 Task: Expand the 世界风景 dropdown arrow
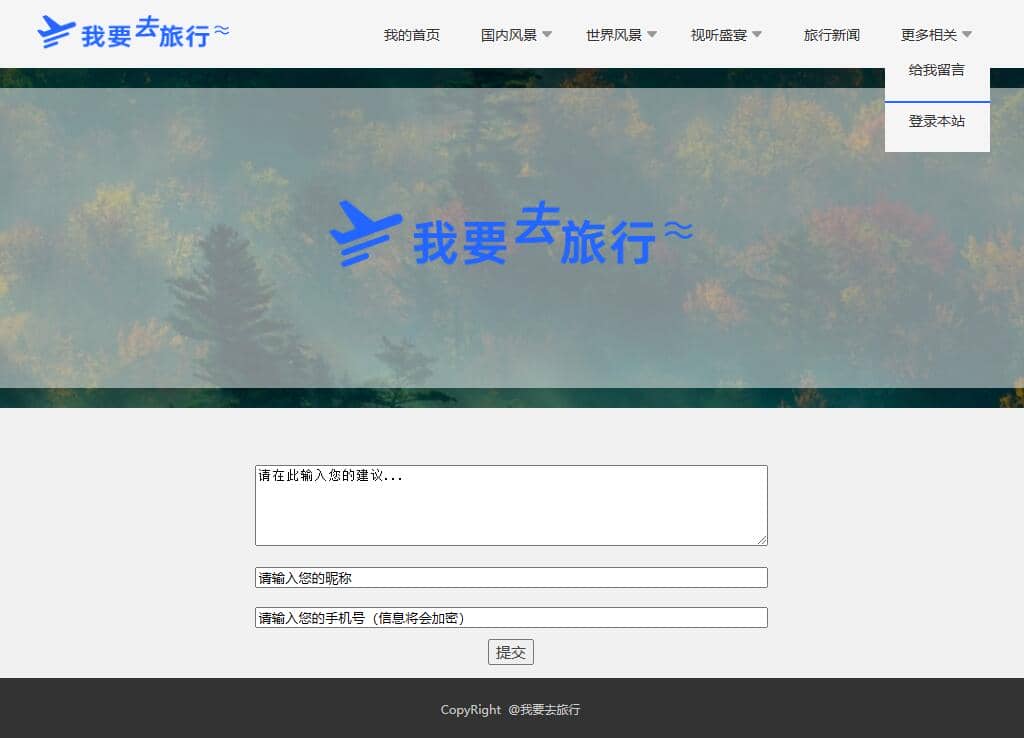click(652, 35)
